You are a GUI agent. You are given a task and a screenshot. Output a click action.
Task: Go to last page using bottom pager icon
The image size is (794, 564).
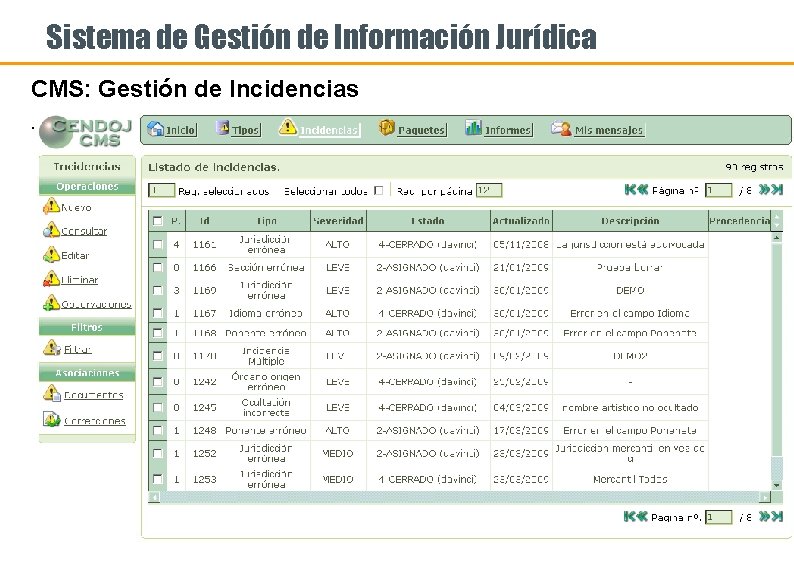tap(777, 516)
